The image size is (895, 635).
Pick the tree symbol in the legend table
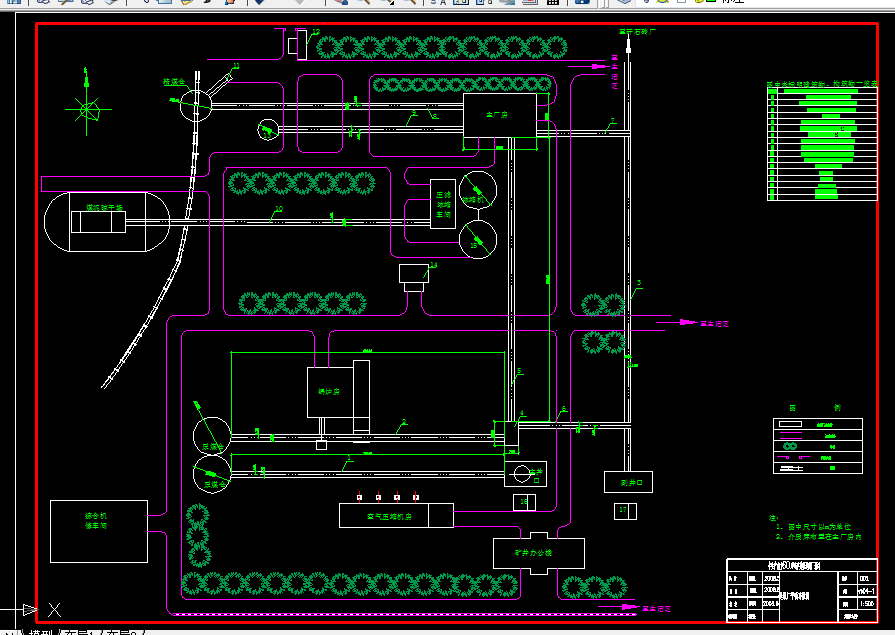click(790, 446)
